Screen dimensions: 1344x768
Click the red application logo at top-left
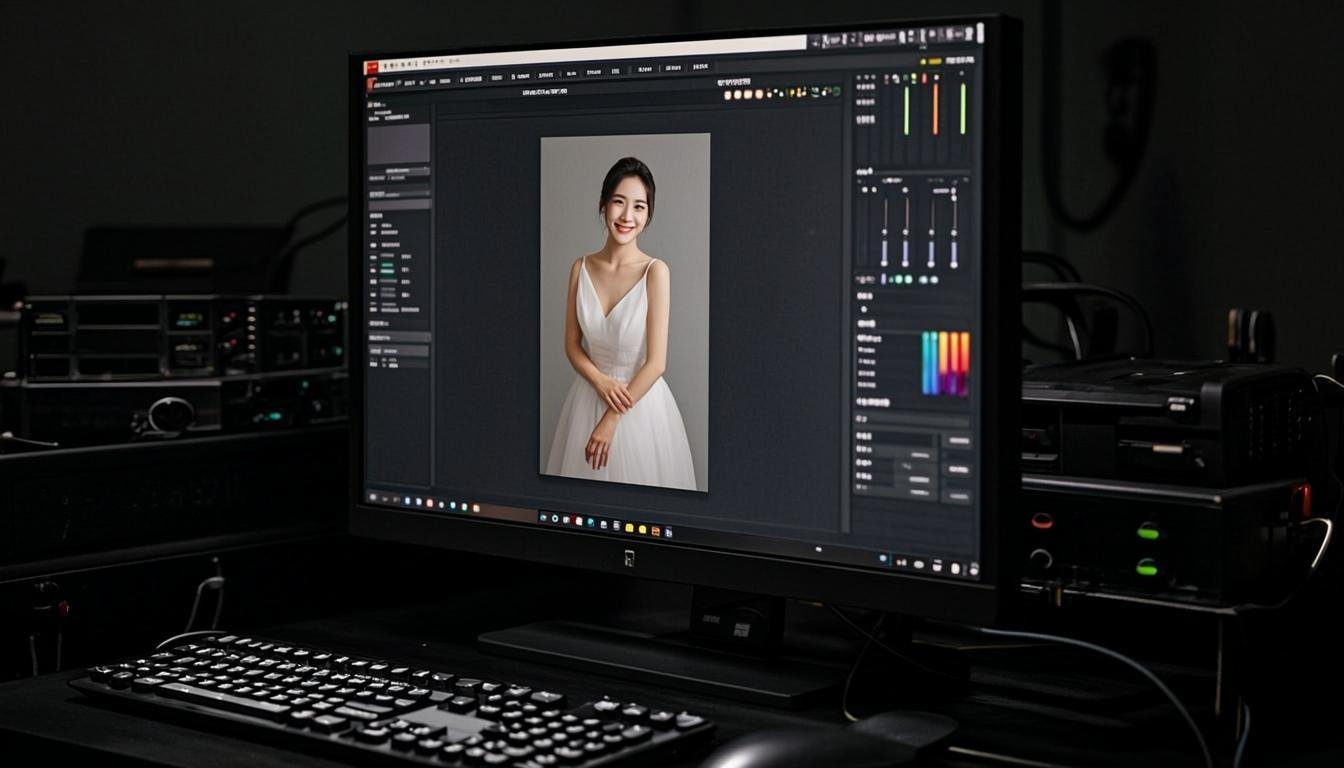tap(371, 67)
